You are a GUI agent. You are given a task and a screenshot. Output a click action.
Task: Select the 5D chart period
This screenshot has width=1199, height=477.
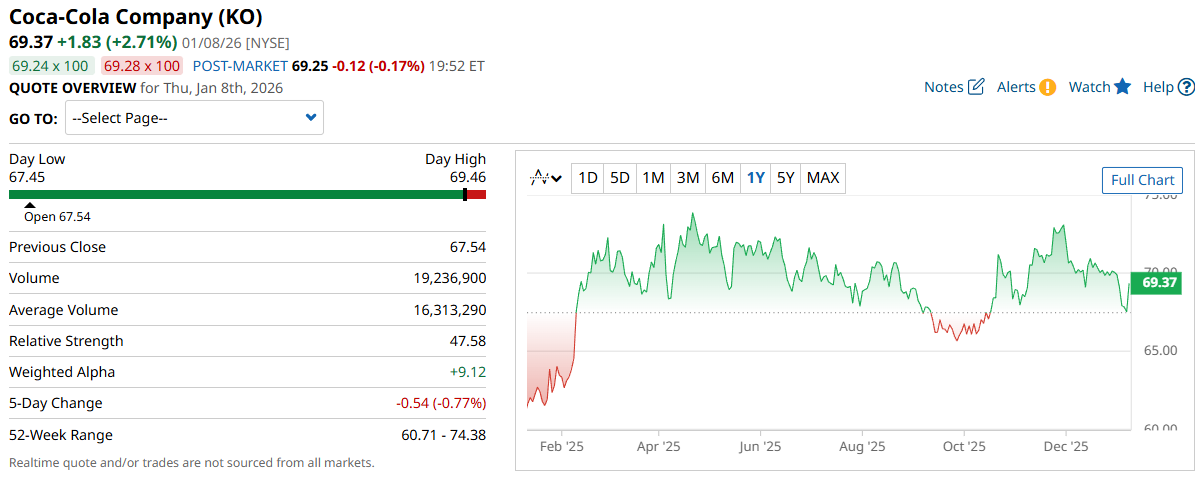(x=620, y=178)
